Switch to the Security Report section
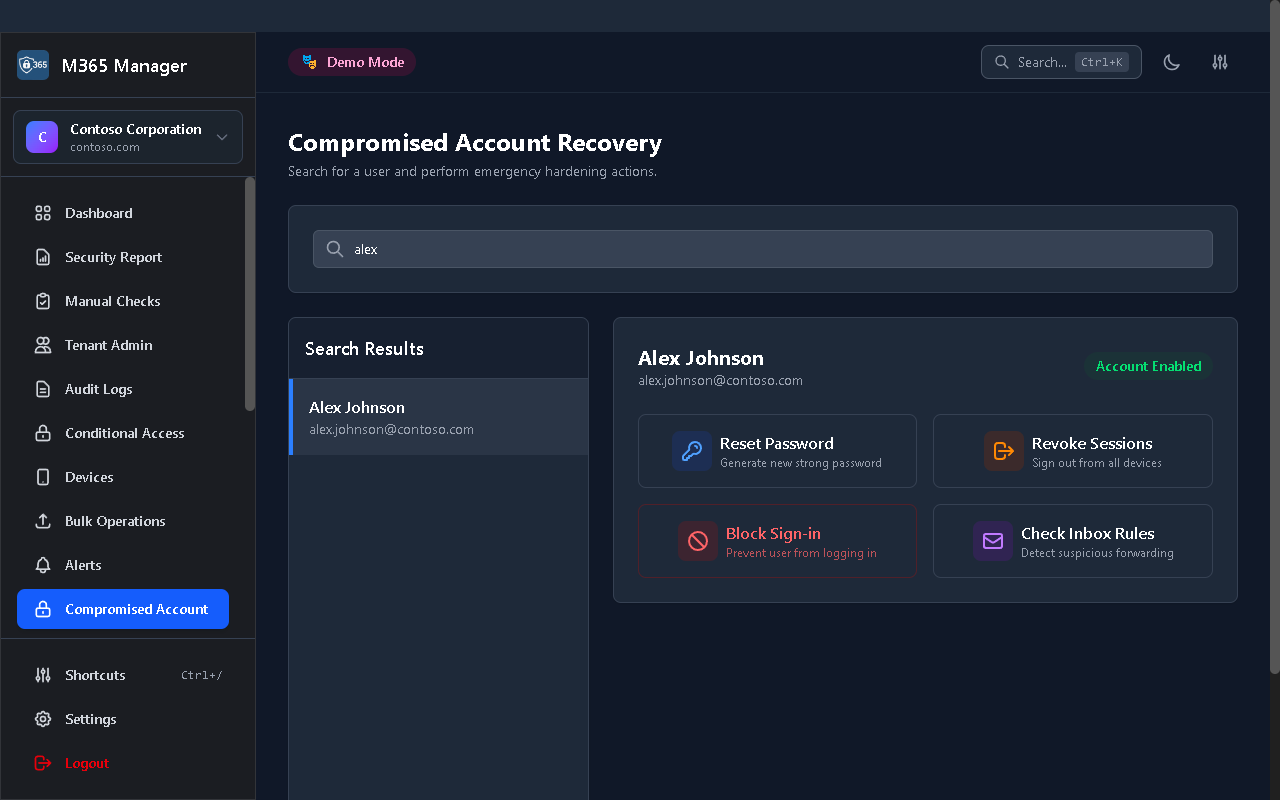The height and width of the screenshot is (800, 1280). pyautogui.click(x=113, y=257)
